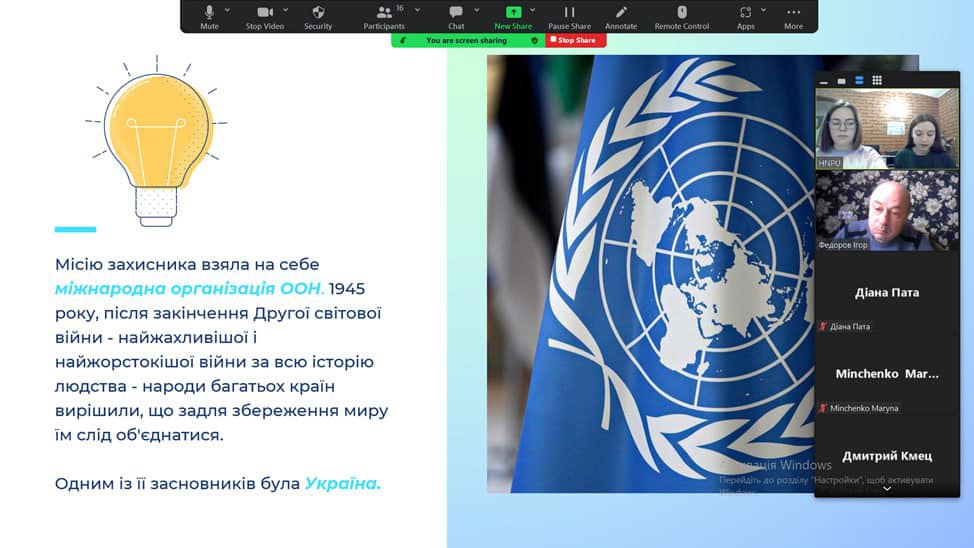
Task: Open the Chat panel
Action: pyautogui.click(x=456, y=17)
